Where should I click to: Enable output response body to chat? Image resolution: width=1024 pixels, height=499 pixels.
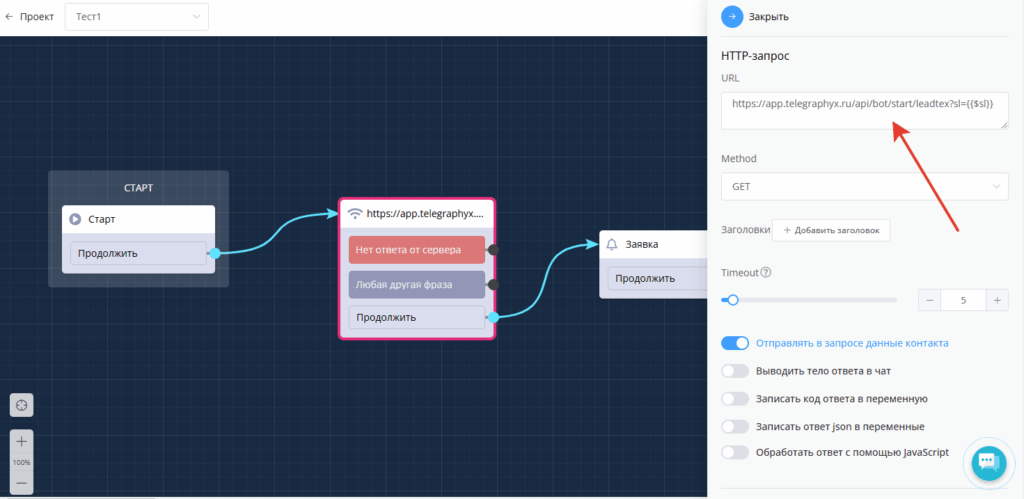tap(735, 371)
